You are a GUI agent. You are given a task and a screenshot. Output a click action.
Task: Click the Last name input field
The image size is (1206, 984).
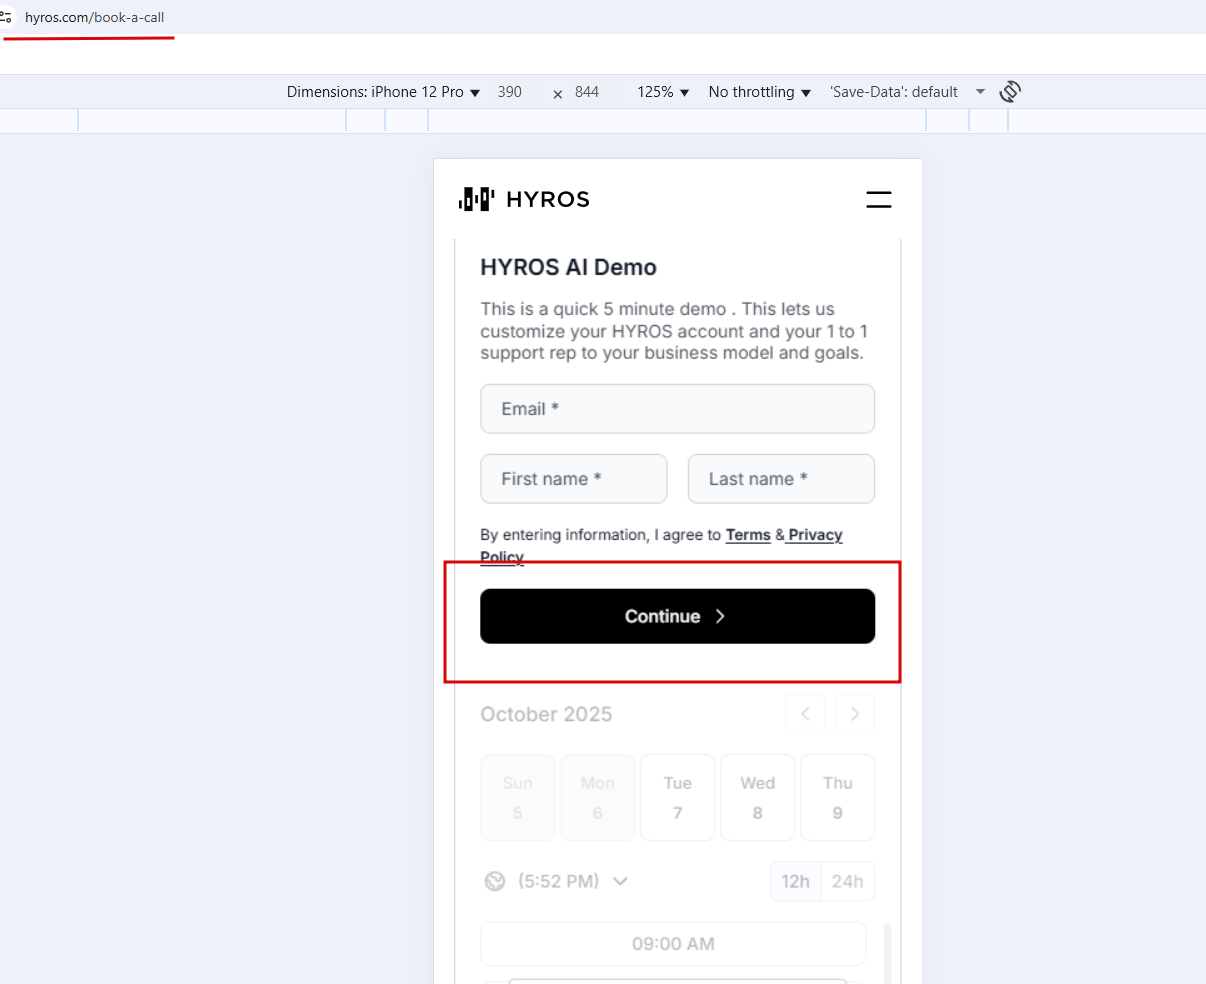[781, 479]
